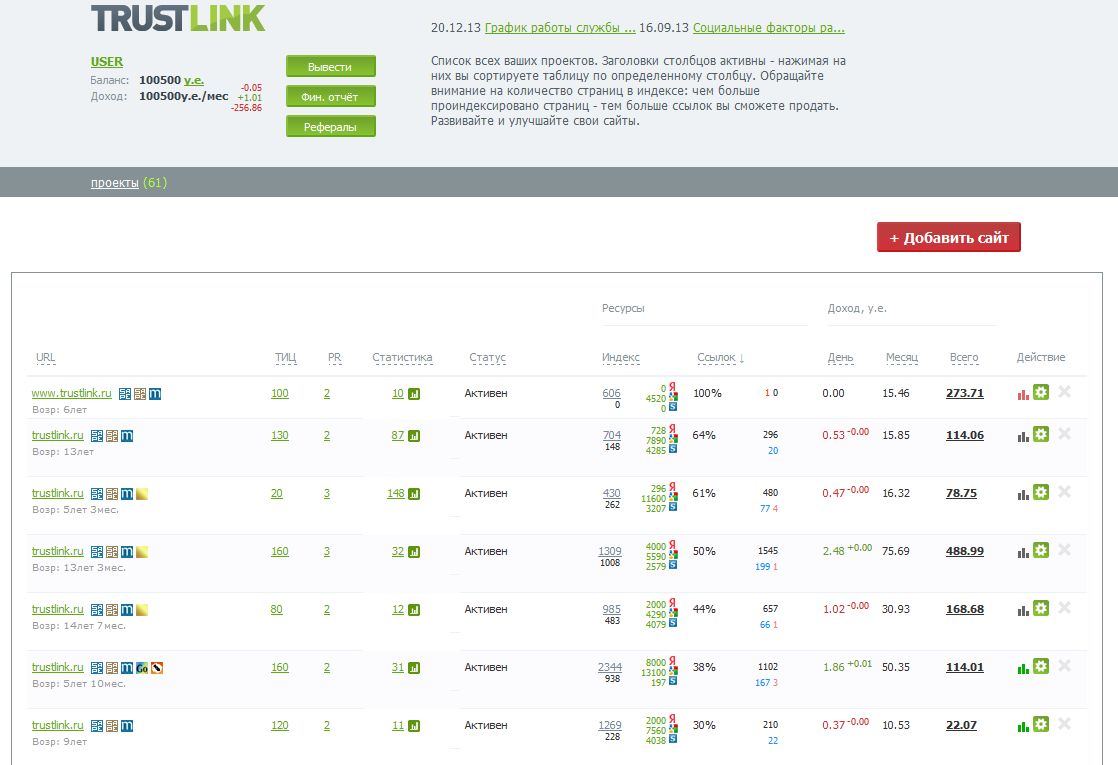This screenshot has height=765, width=1118.
Task: Sort table by Индекс column header
Action: click(x=620, y=357)
